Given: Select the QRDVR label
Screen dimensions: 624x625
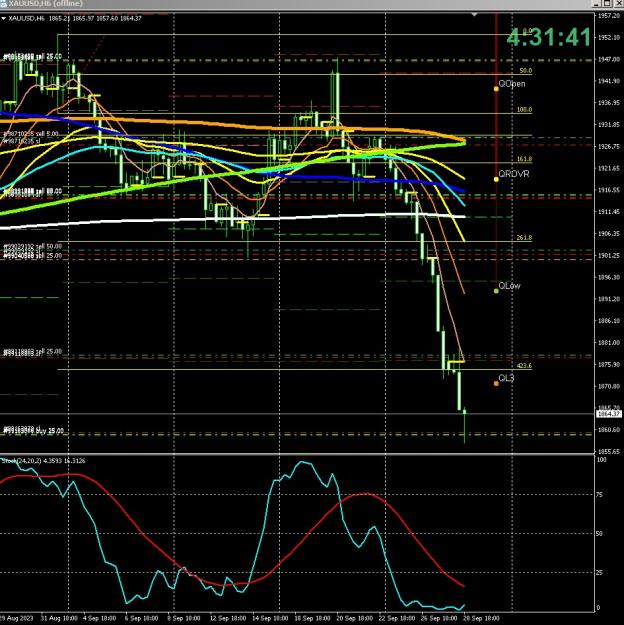Looking at the screenshot, I should point(514,174).
